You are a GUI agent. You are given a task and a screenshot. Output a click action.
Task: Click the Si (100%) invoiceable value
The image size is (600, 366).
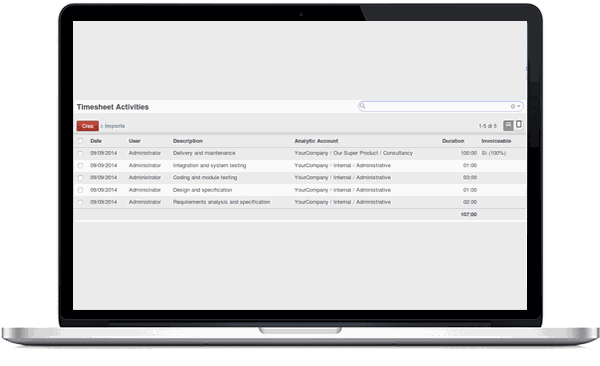(x=494, y=153)
